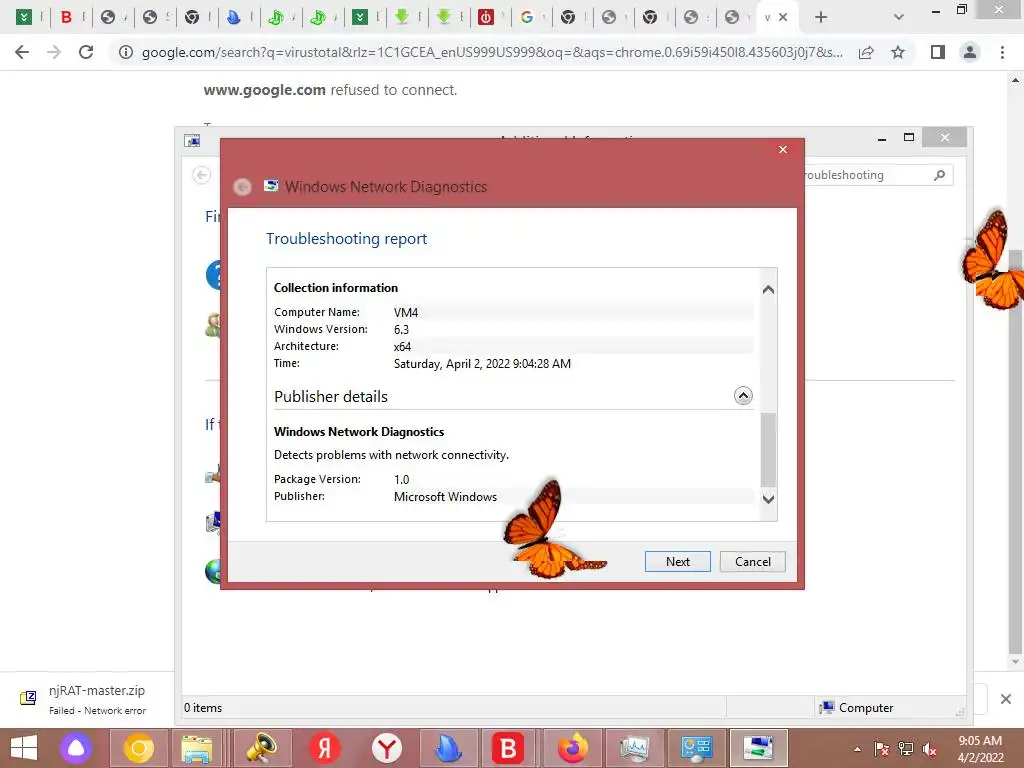Open the red Yandex Я taskbar icon
This screenshot has height=768, width=1024.
point(324,748)
